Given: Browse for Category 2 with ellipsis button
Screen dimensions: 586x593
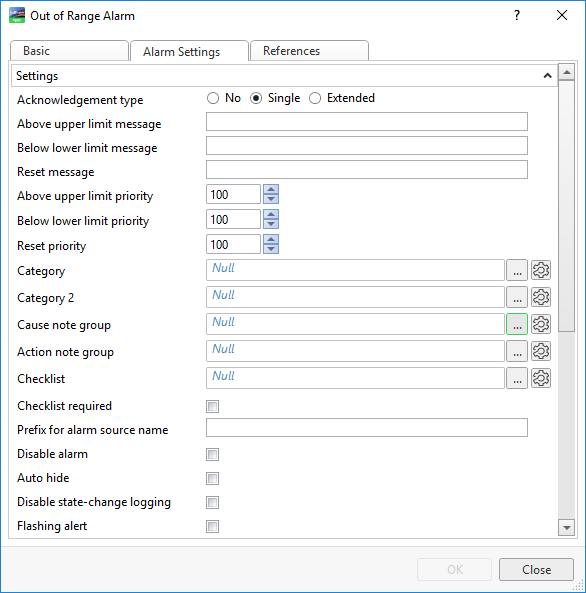Looking at the screenshot, I should pyautogui.click(x=517, y=297).
